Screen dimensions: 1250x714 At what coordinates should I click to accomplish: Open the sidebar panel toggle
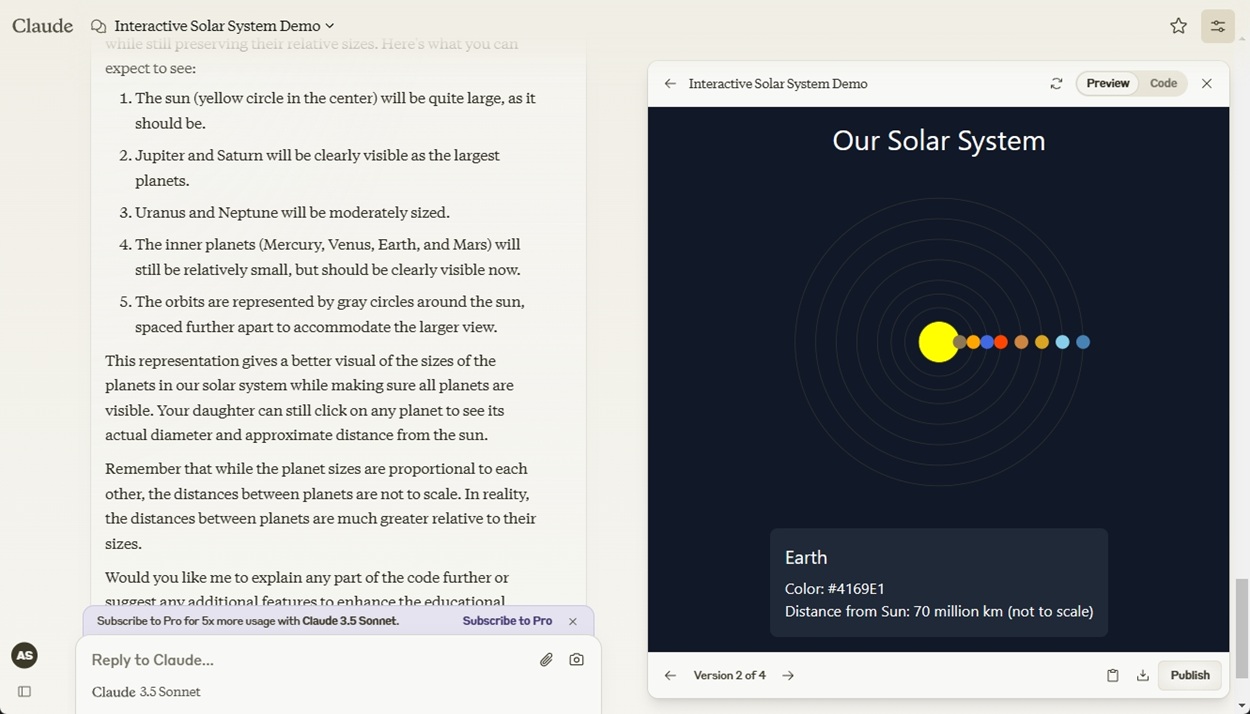[x=25, y=691]
